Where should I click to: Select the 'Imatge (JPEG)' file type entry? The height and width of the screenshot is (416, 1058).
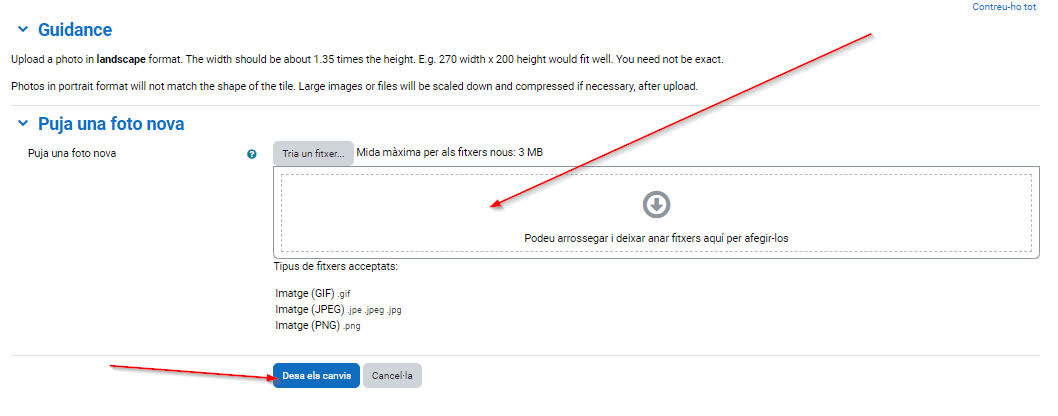338,310
